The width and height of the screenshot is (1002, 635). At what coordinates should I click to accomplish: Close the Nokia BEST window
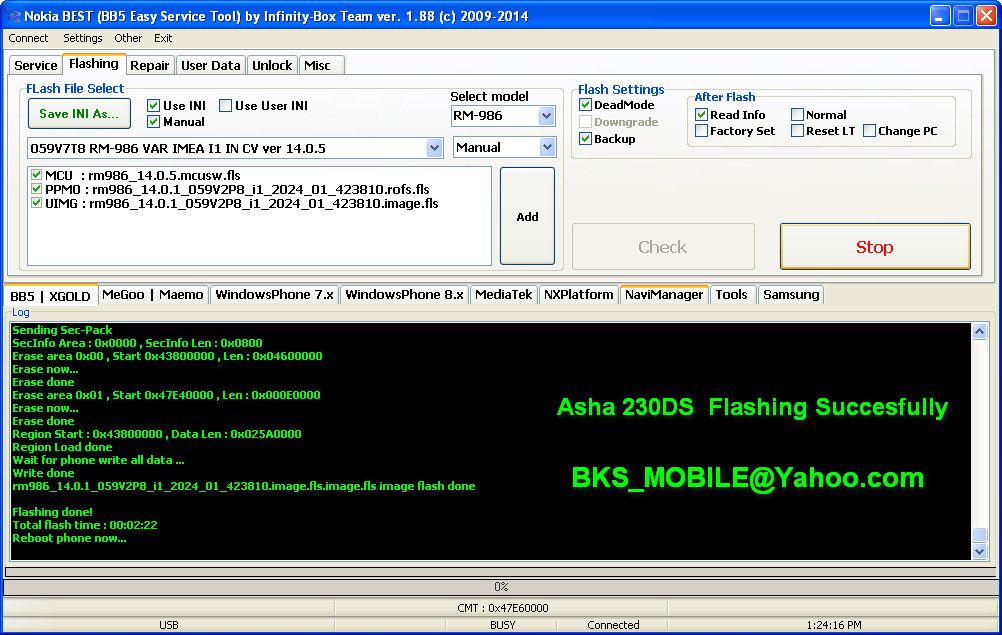point(986,15)
